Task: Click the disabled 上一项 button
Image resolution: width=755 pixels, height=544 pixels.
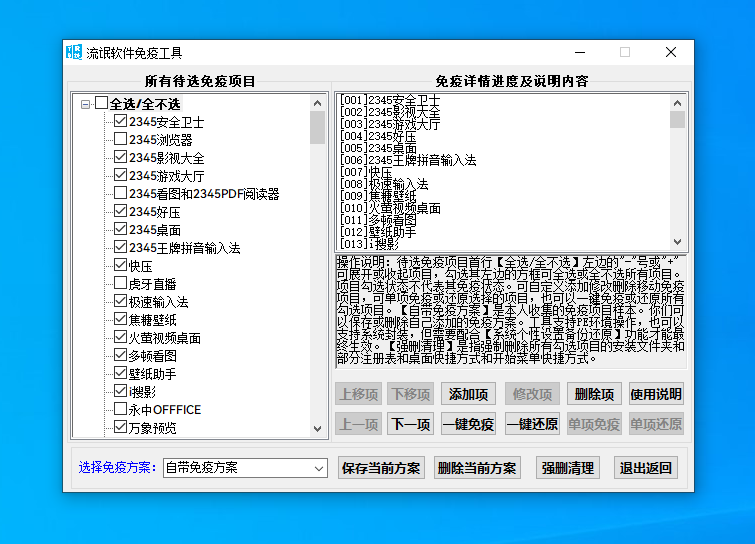Action: (359, 424)
